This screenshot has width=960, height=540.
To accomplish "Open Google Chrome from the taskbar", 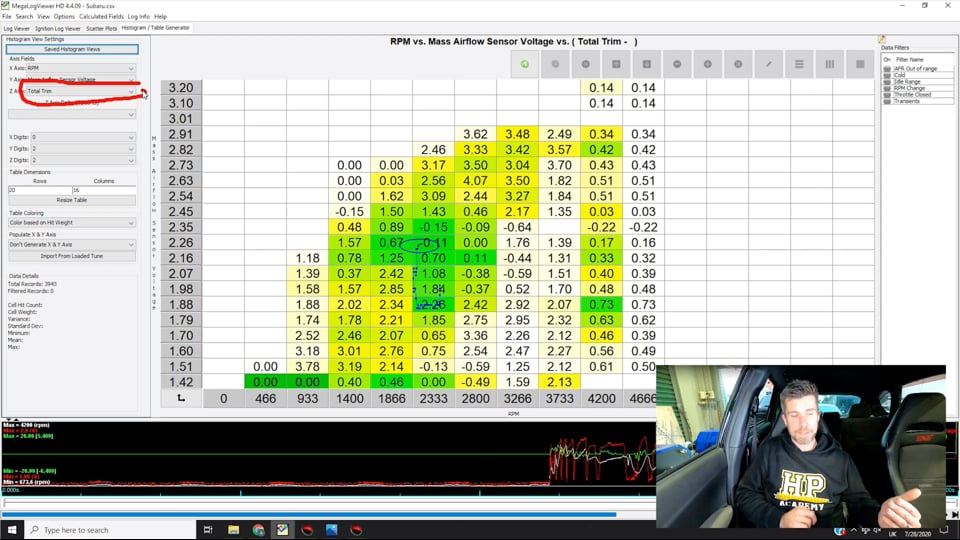I will [258, 530].
